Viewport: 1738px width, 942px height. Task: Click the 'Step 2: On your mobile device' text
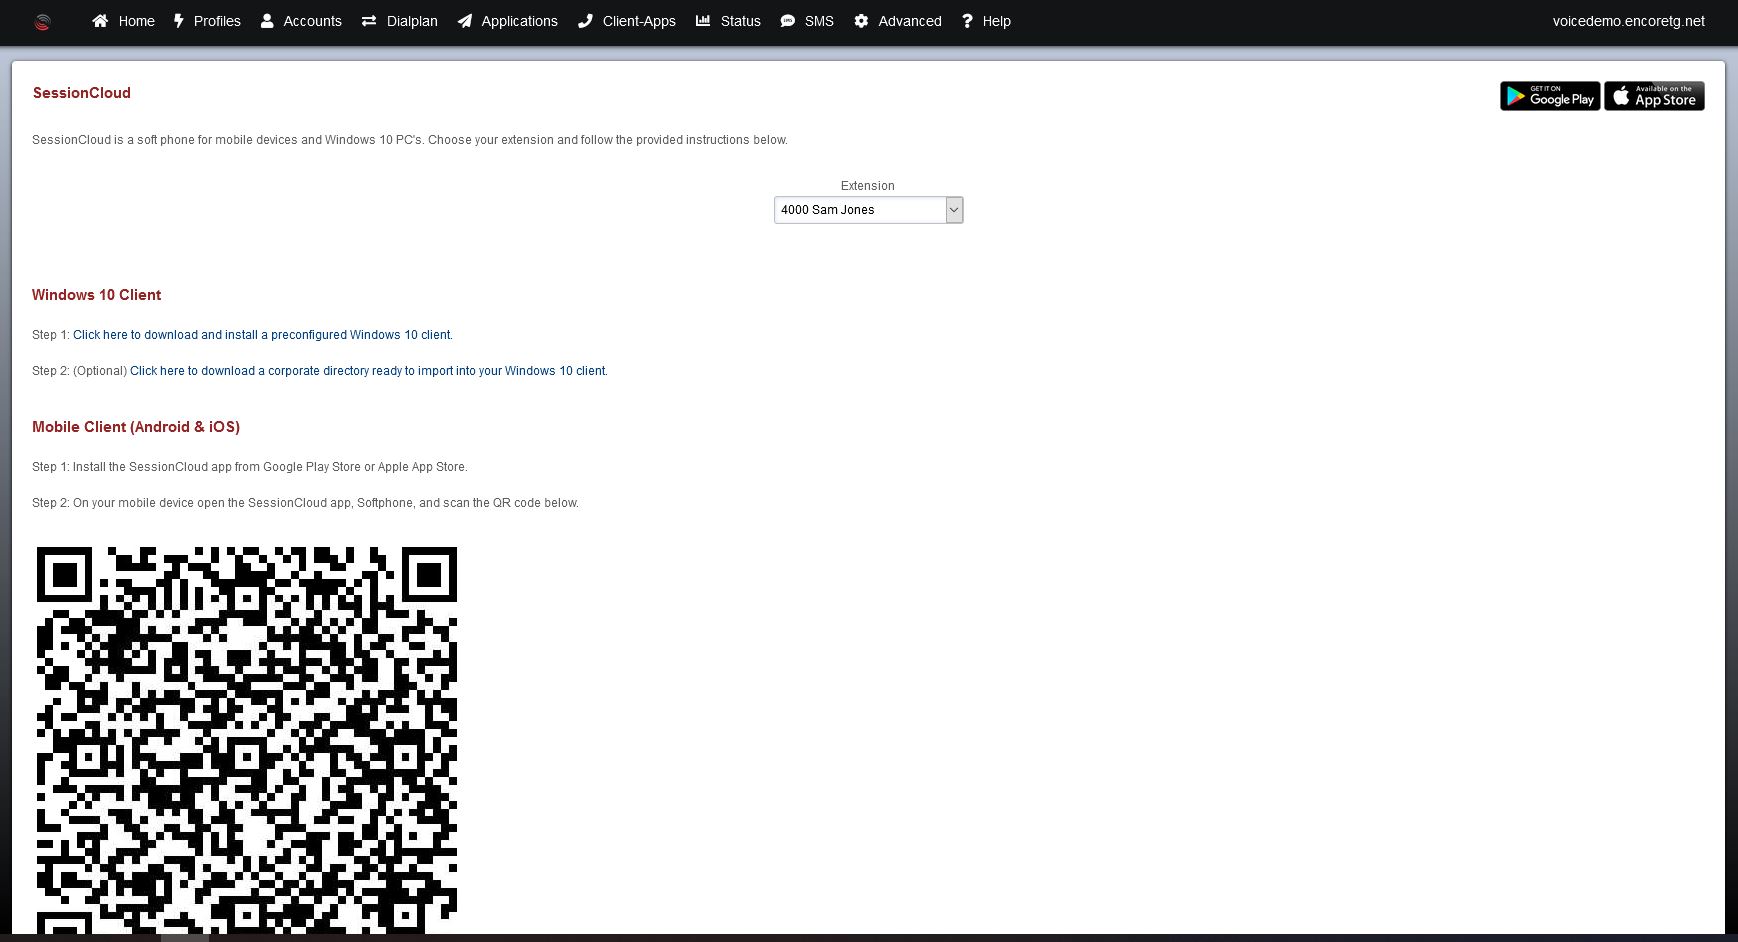[x=305, y=503]
